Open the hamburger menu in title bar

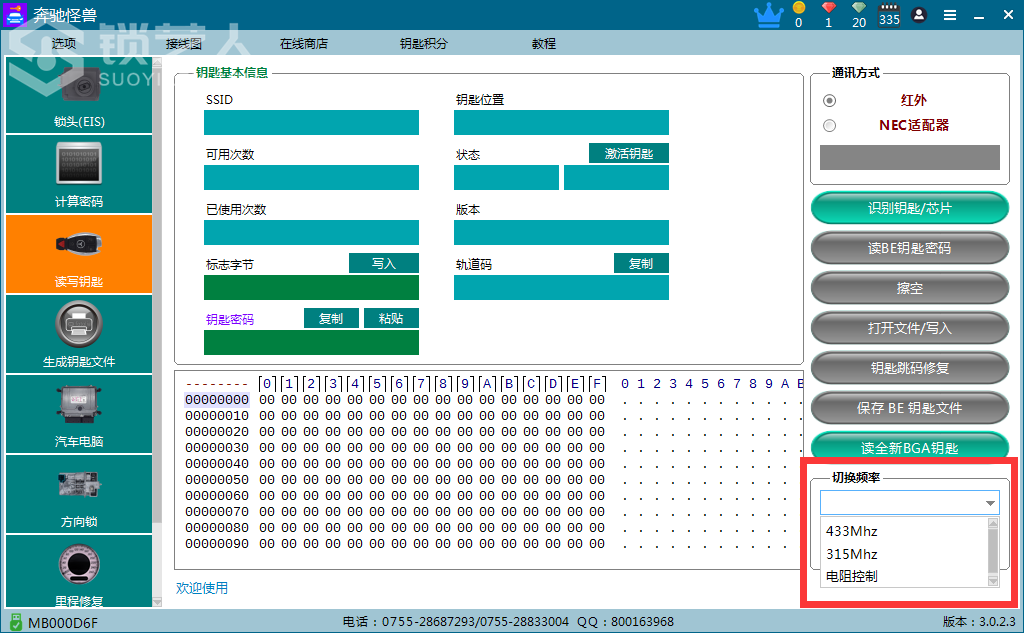[x=950, y=15]
